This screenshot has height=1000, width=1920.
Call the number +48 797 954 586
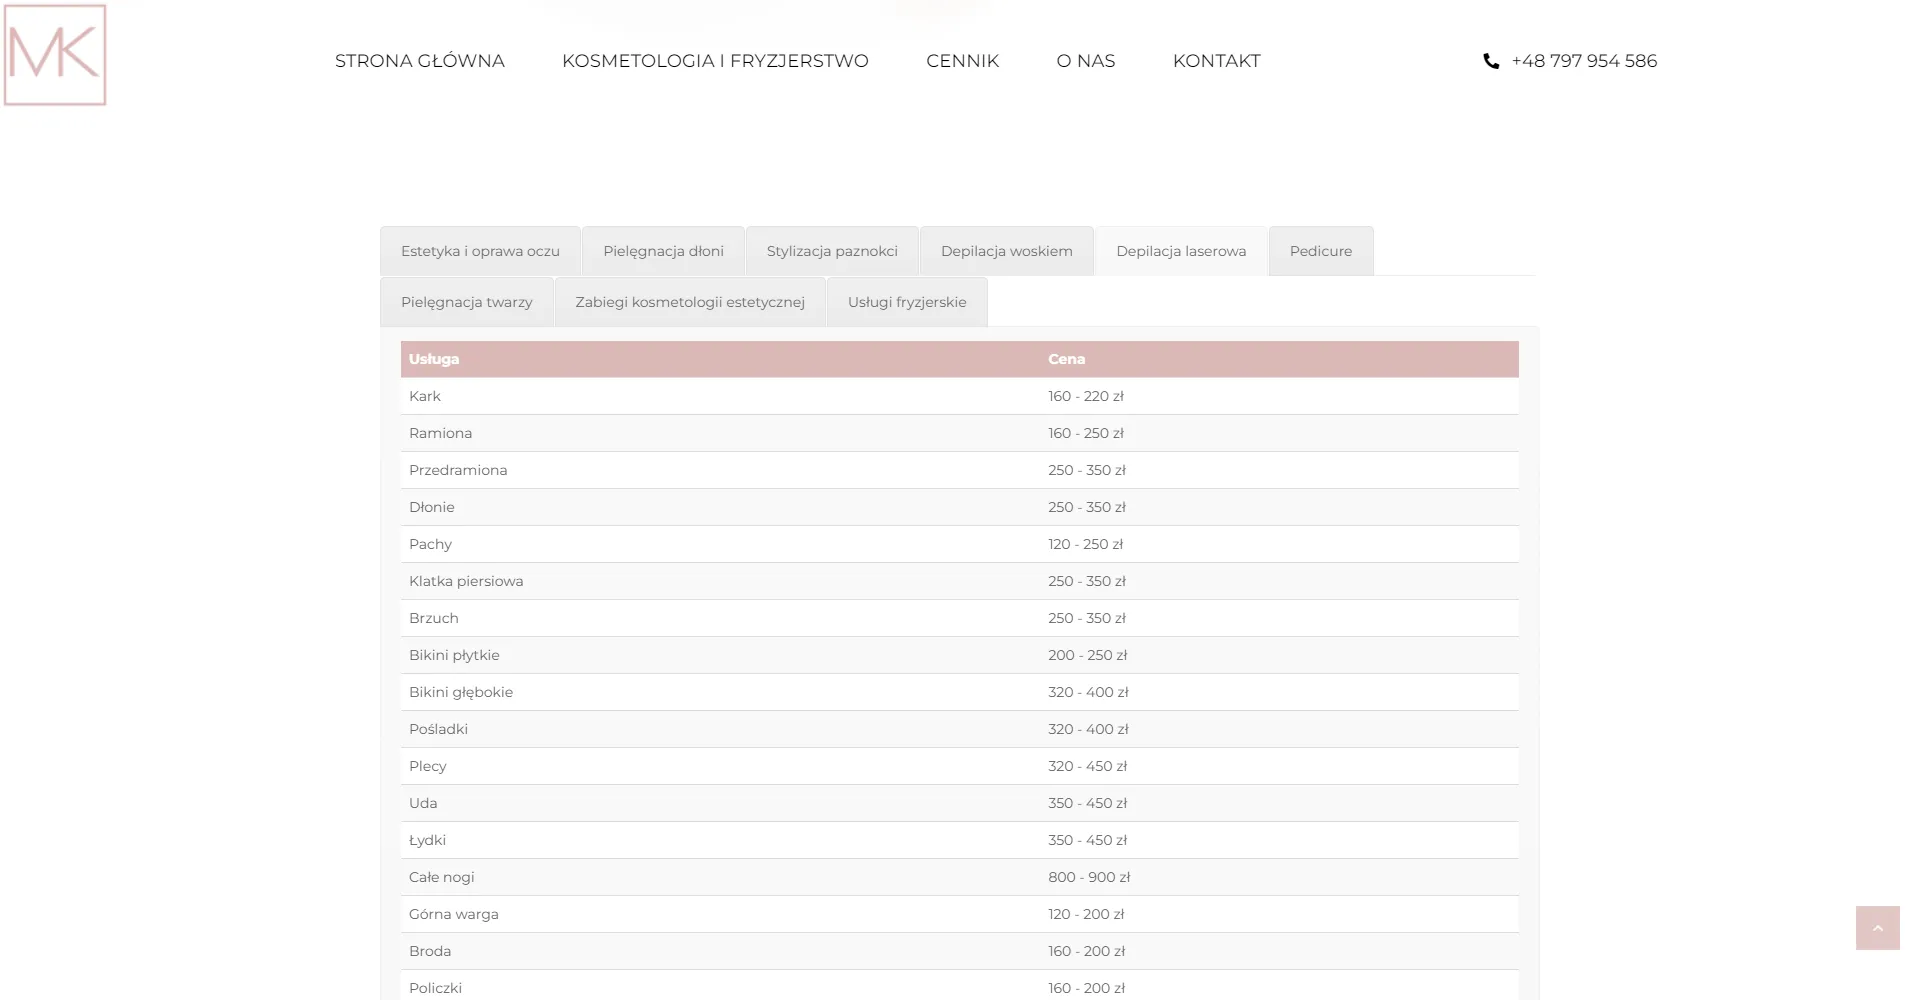[1584, 61]
